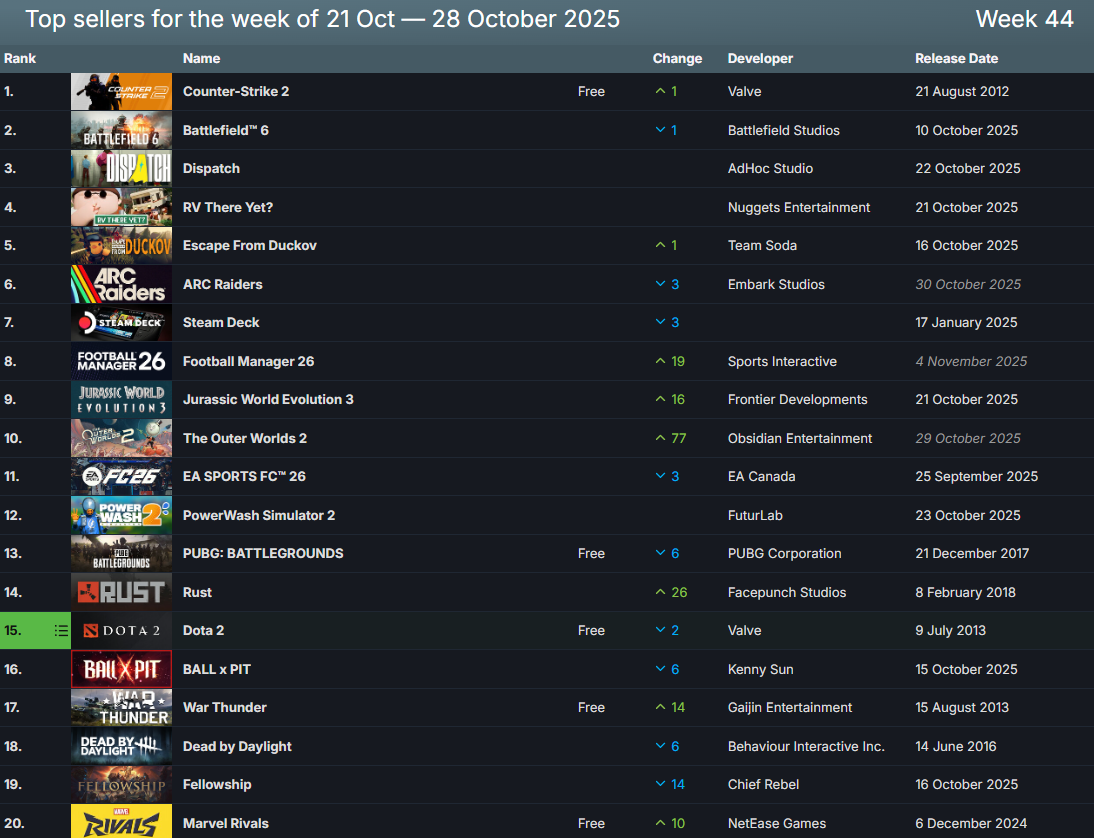This screenshot has height=838, width=1094.
Task: Click the Counter-Strike 2 game thumbnail
Action: pyautogui.click(x=121, y=91)
